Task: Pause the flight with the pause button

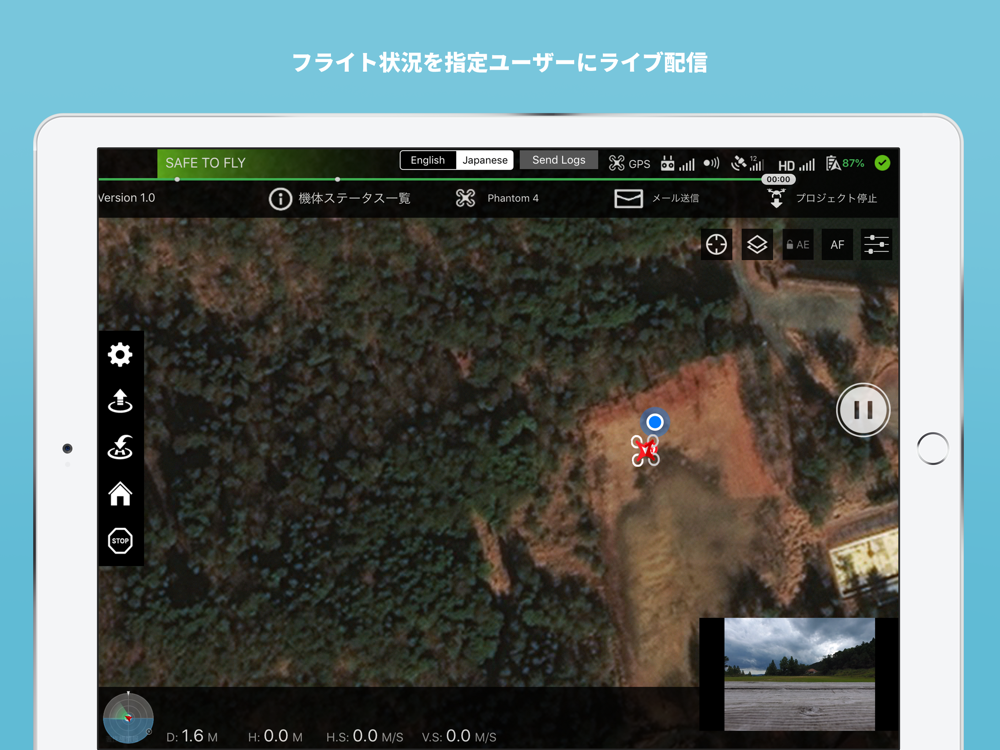Action: pyautogui.click(x=863, y=410)
